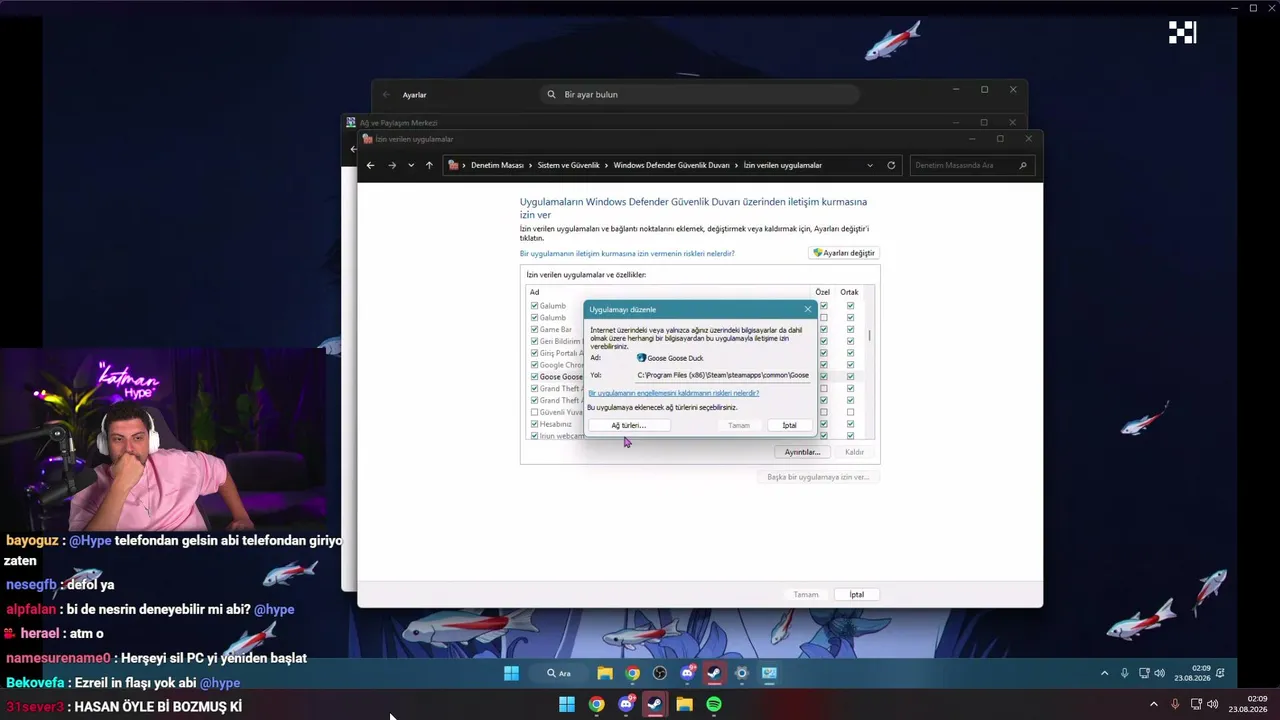The width and height of the screenshot is (1280, 720).
Task: Open File Explorer on the bottom-most taskbar
Action: click(684, 704)
